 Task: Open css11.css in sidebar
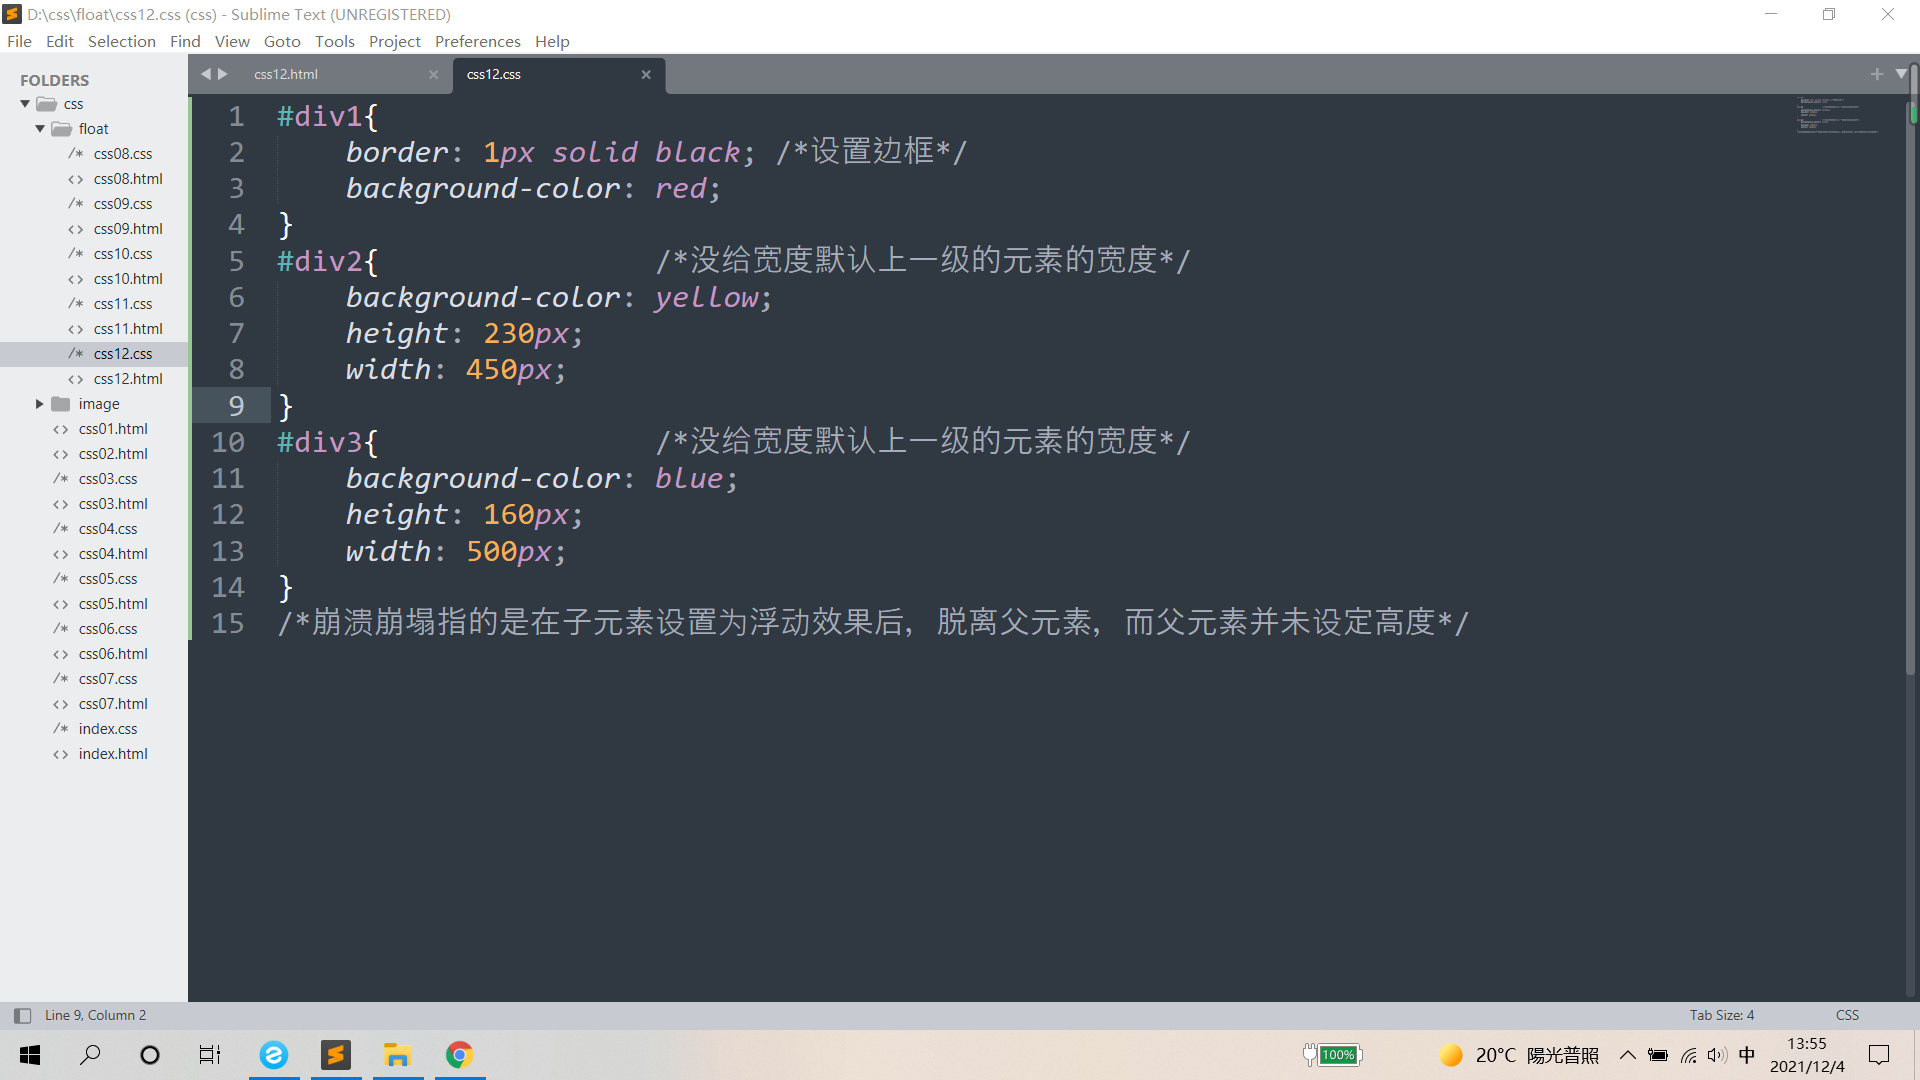click(x=123, y=304)
